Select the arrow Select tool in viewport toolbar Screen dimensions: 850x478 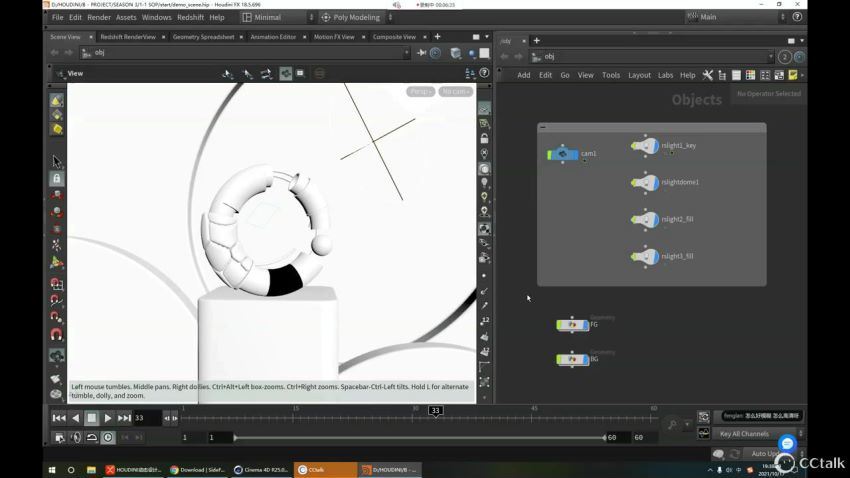pyautogui.click(x=56, y=162)
